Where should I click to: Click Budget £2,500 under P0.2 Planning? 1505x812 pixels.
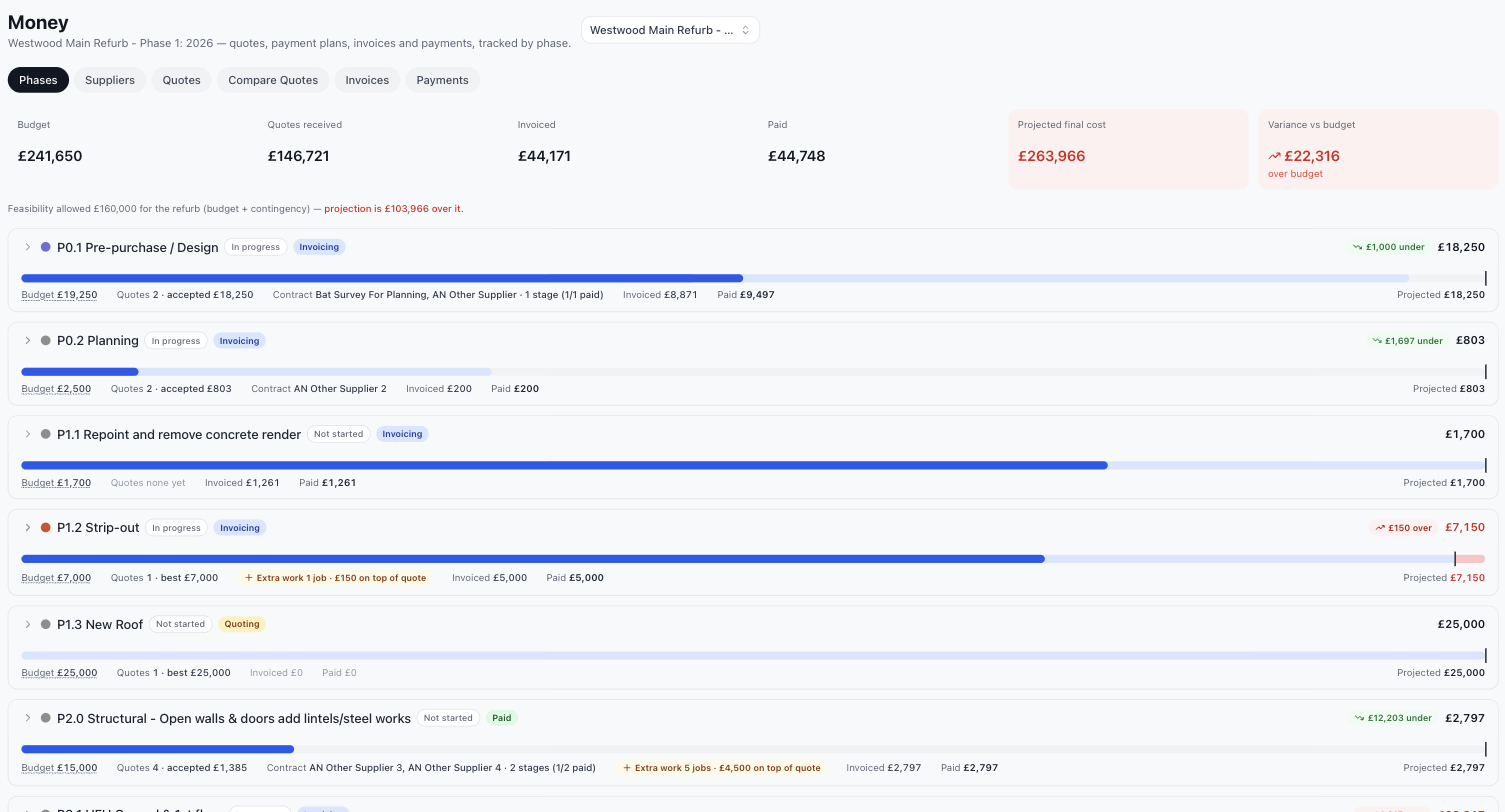tap(56, 389)
